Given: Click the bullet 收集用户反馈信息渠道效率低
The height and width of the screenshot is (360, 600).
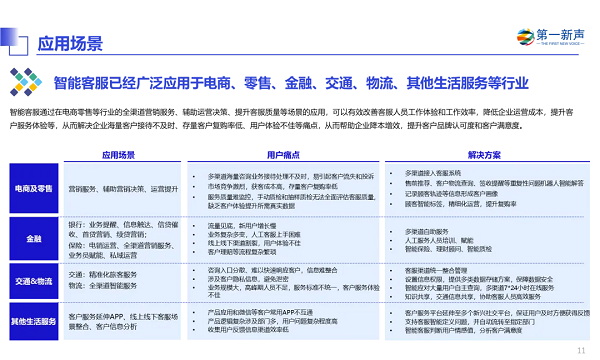Looking at the screenshot, I should point(248,329).
